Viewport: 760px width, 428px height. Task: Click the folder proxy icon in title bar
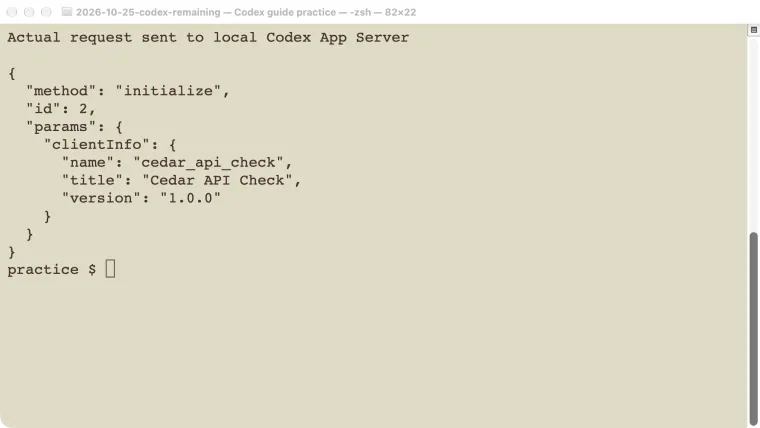pos(67,12)
